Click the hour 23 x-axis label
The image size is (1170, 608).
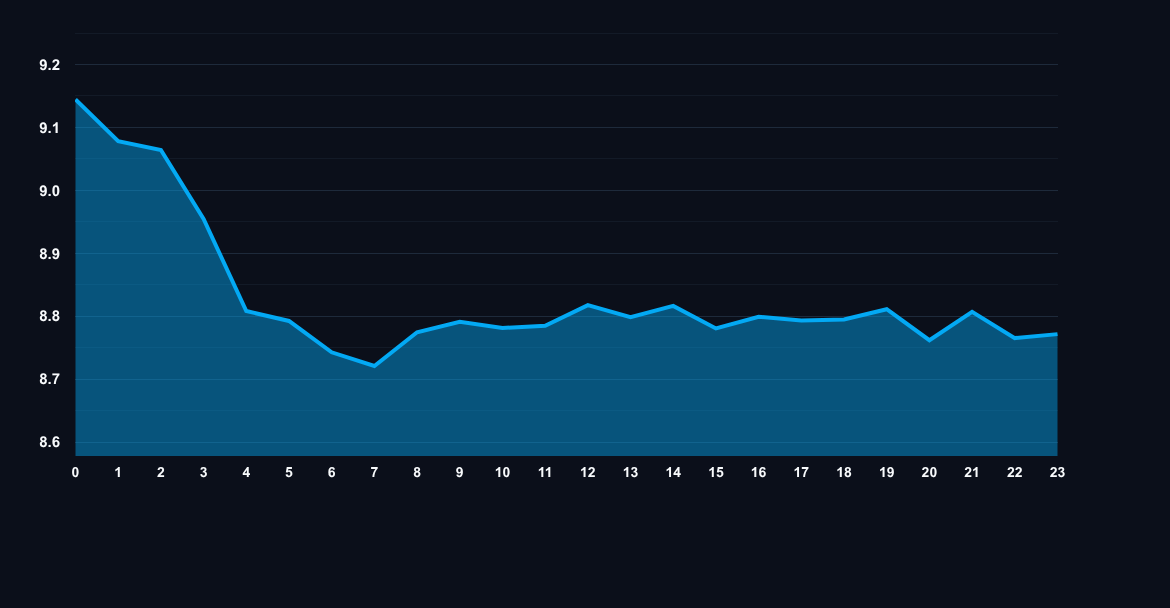1057,471
